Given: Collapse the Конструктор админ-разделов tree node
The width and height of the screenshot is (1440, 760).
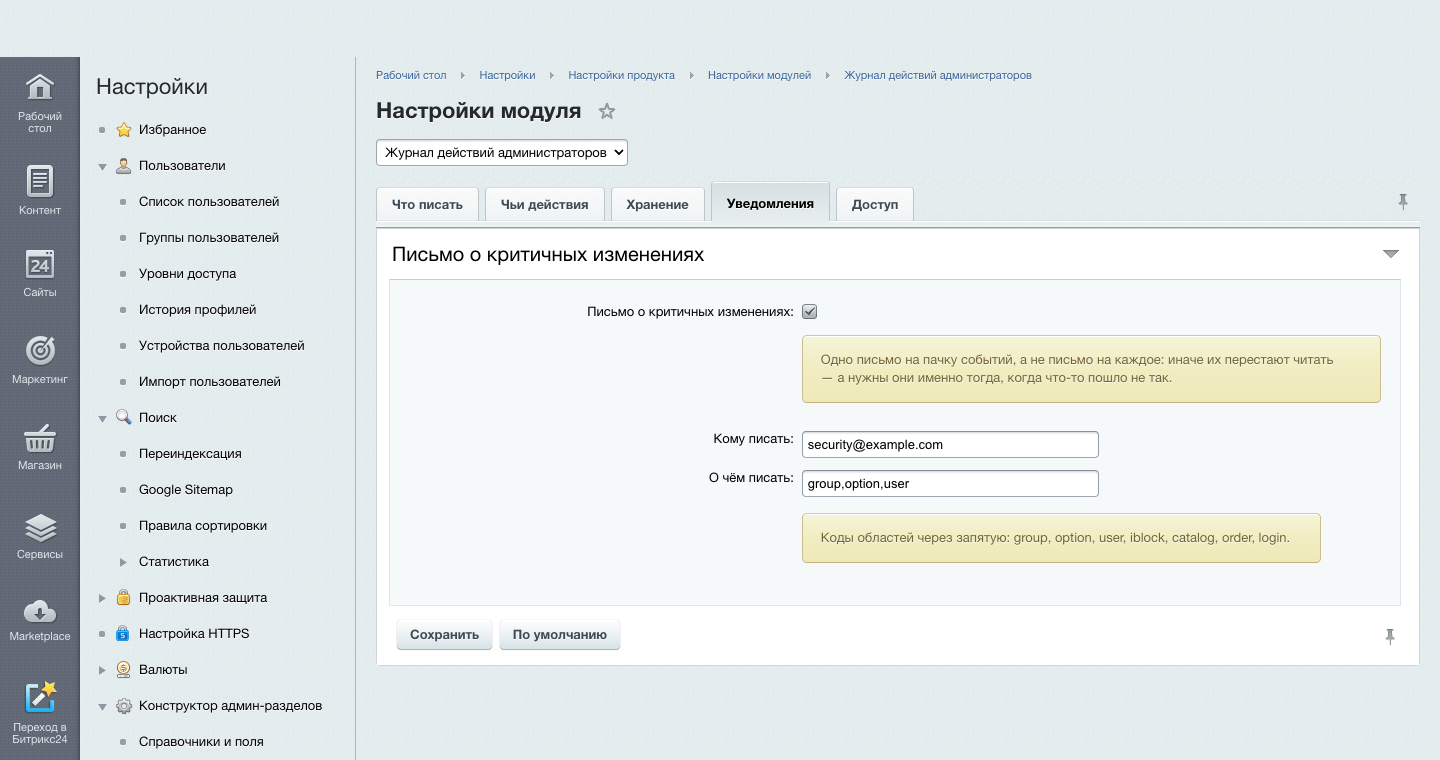Looking at the screenshot, I should click(102, 707).
